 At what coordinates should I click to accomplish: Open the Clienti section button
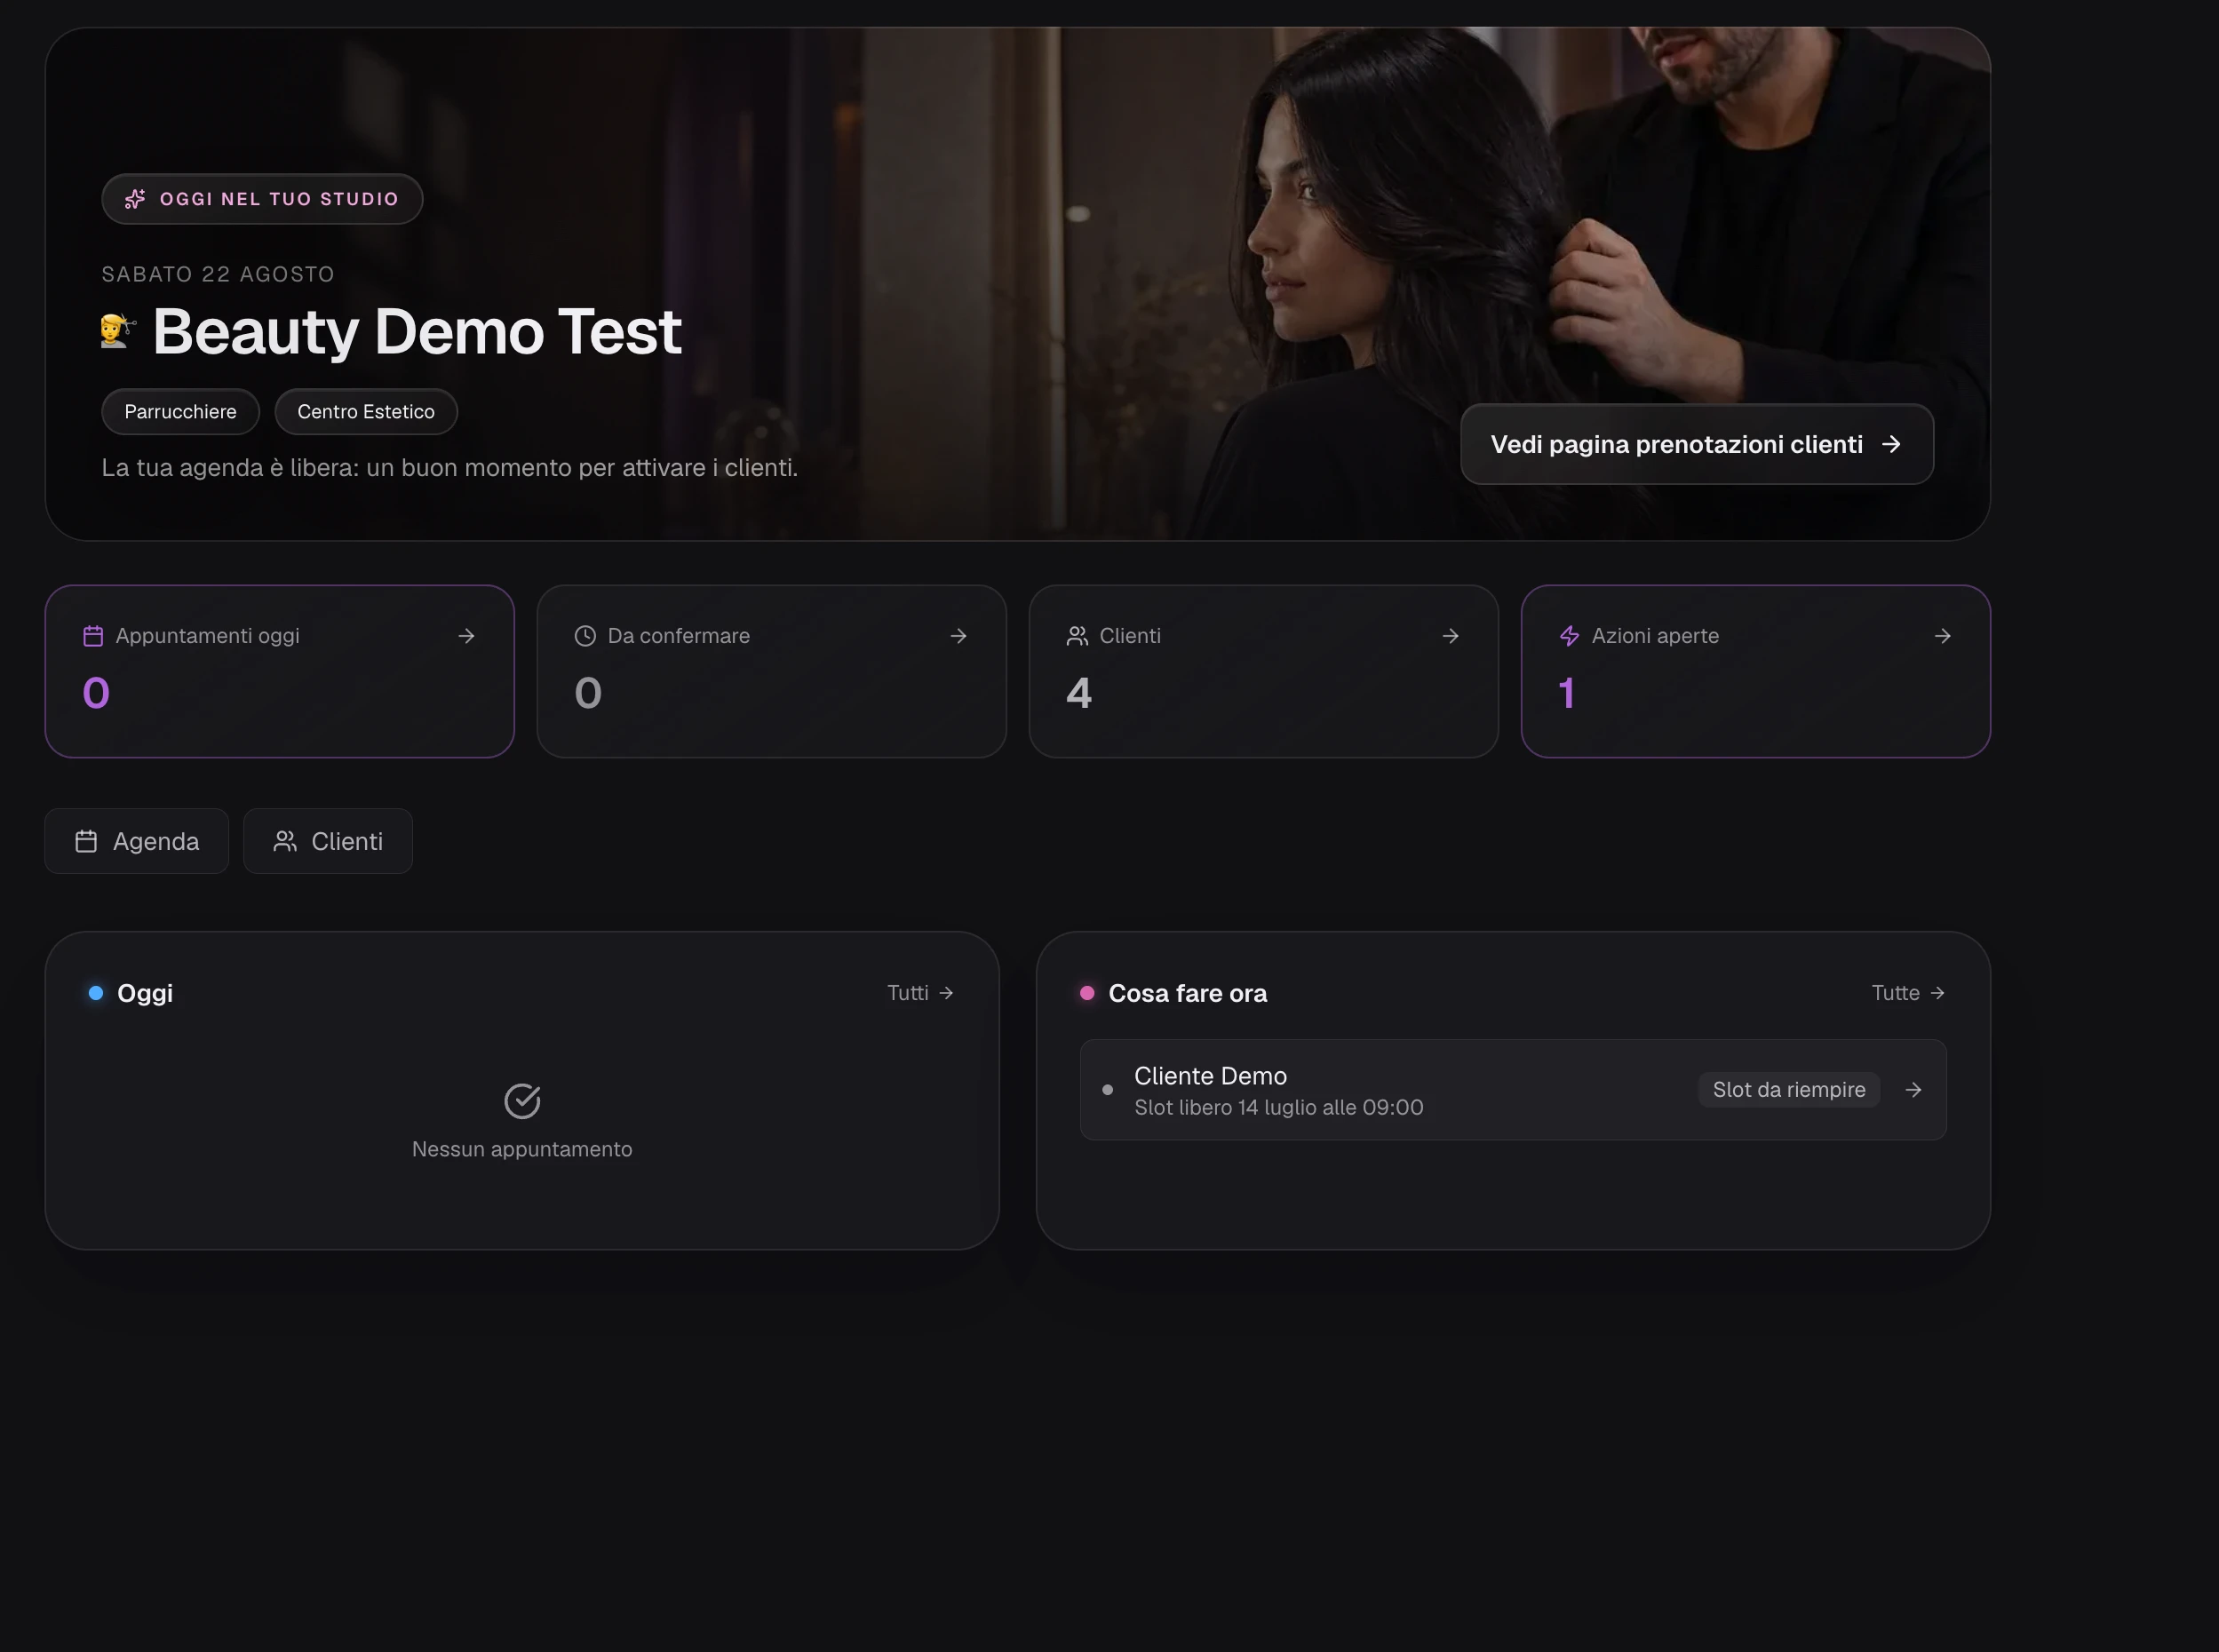tap(328, 841)
